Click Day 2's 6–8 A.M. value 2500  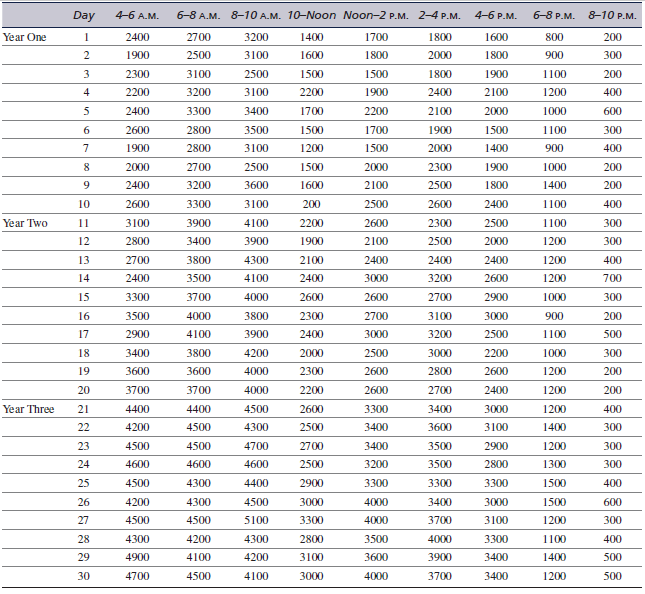tap(199, 55)
